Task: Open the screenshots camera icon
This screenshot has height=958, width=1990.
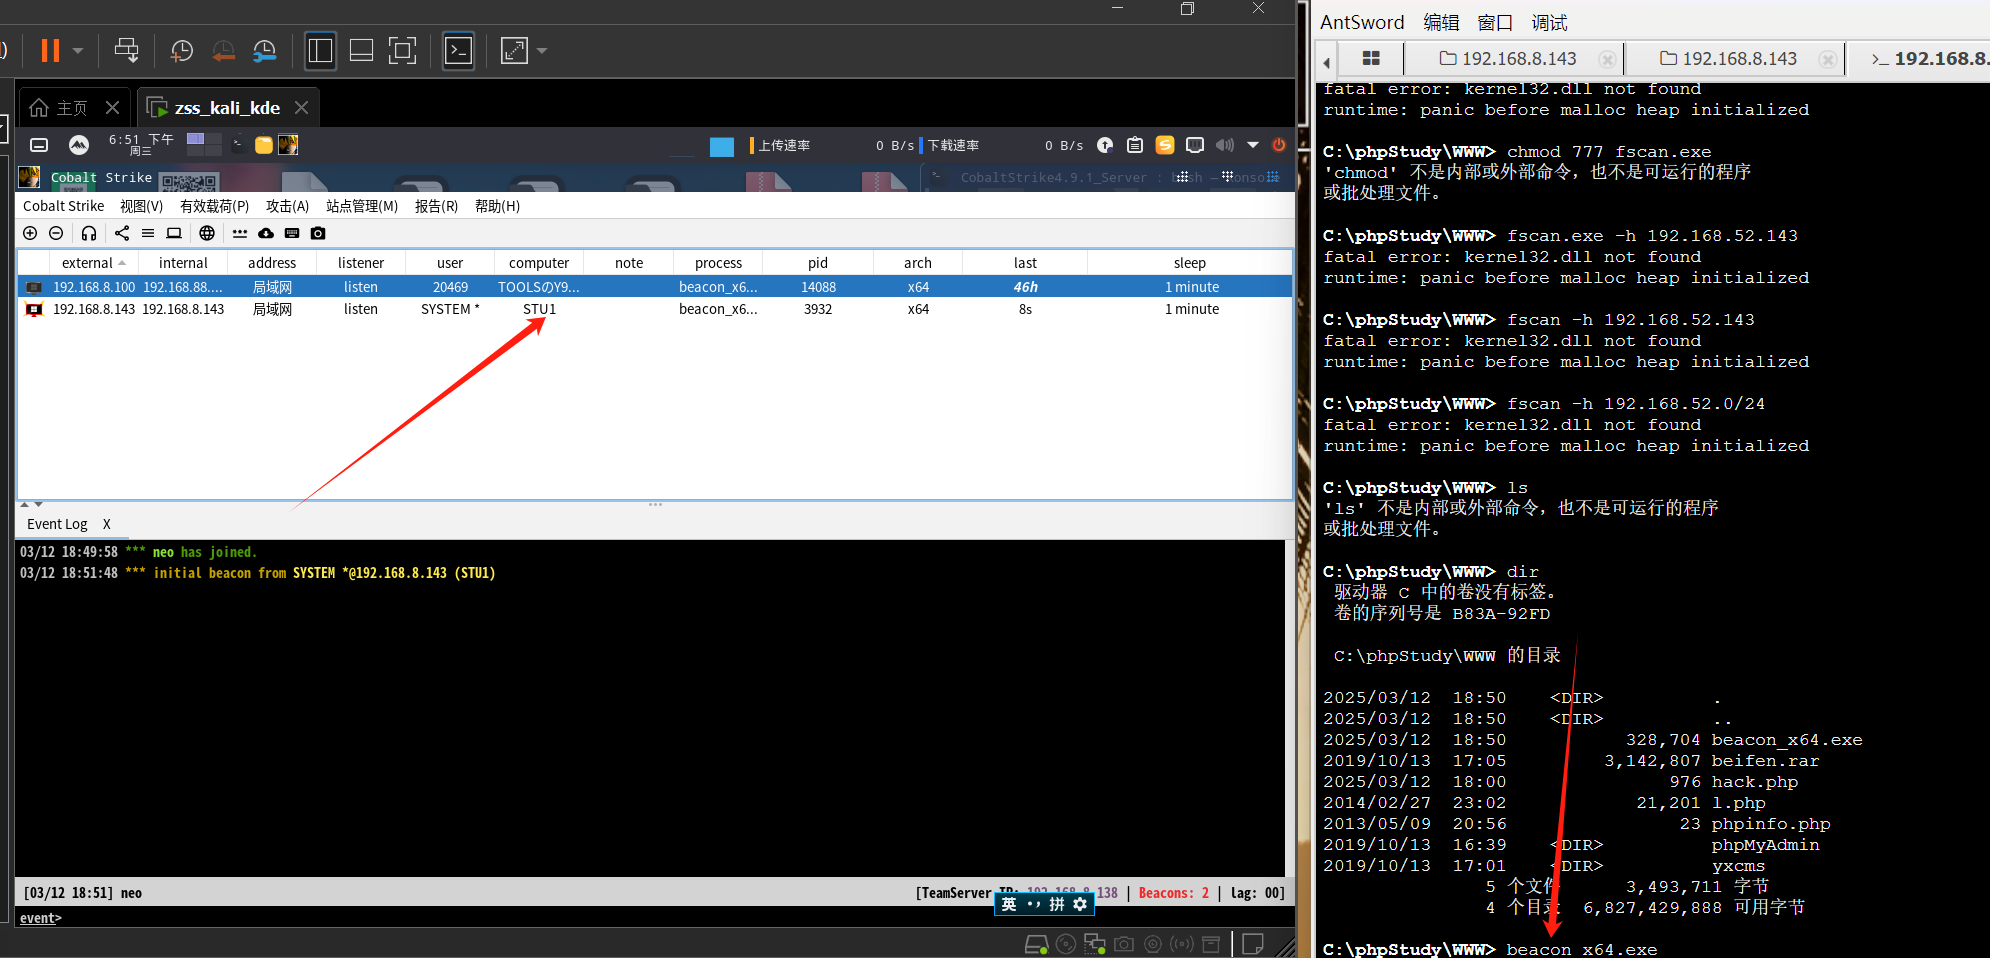Action: (318, 233)
